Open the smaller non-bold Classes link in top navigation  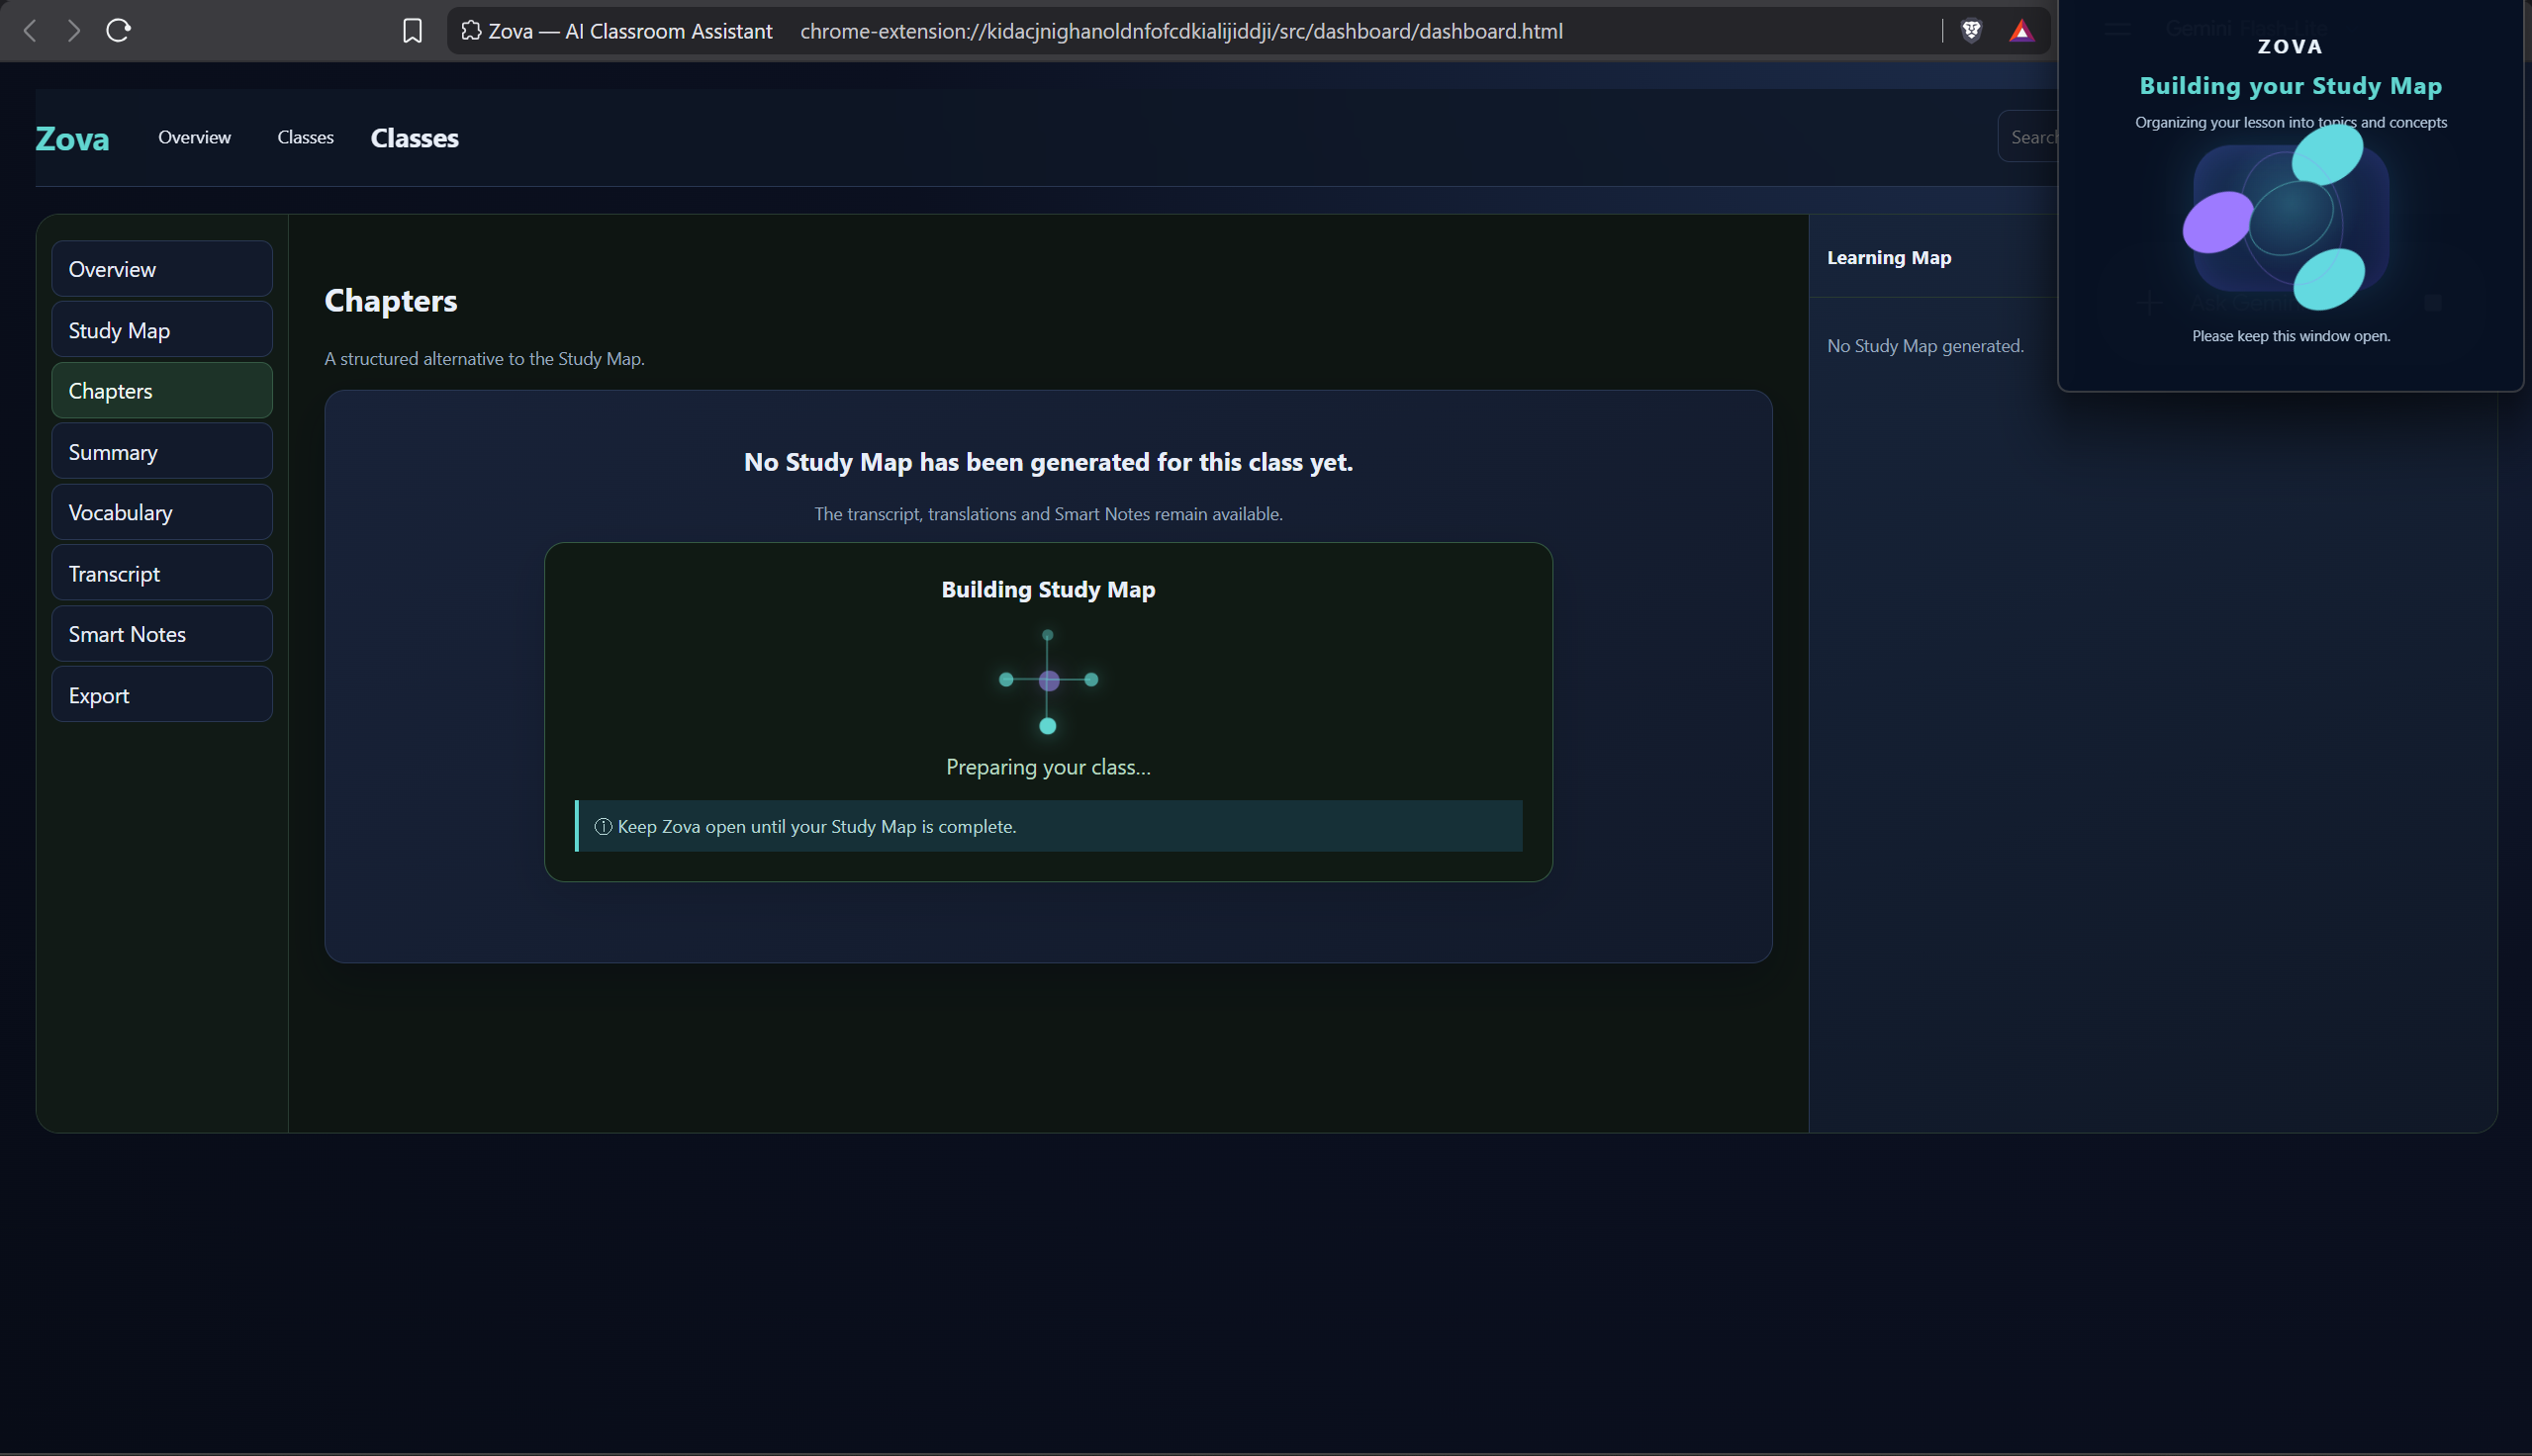305,137
